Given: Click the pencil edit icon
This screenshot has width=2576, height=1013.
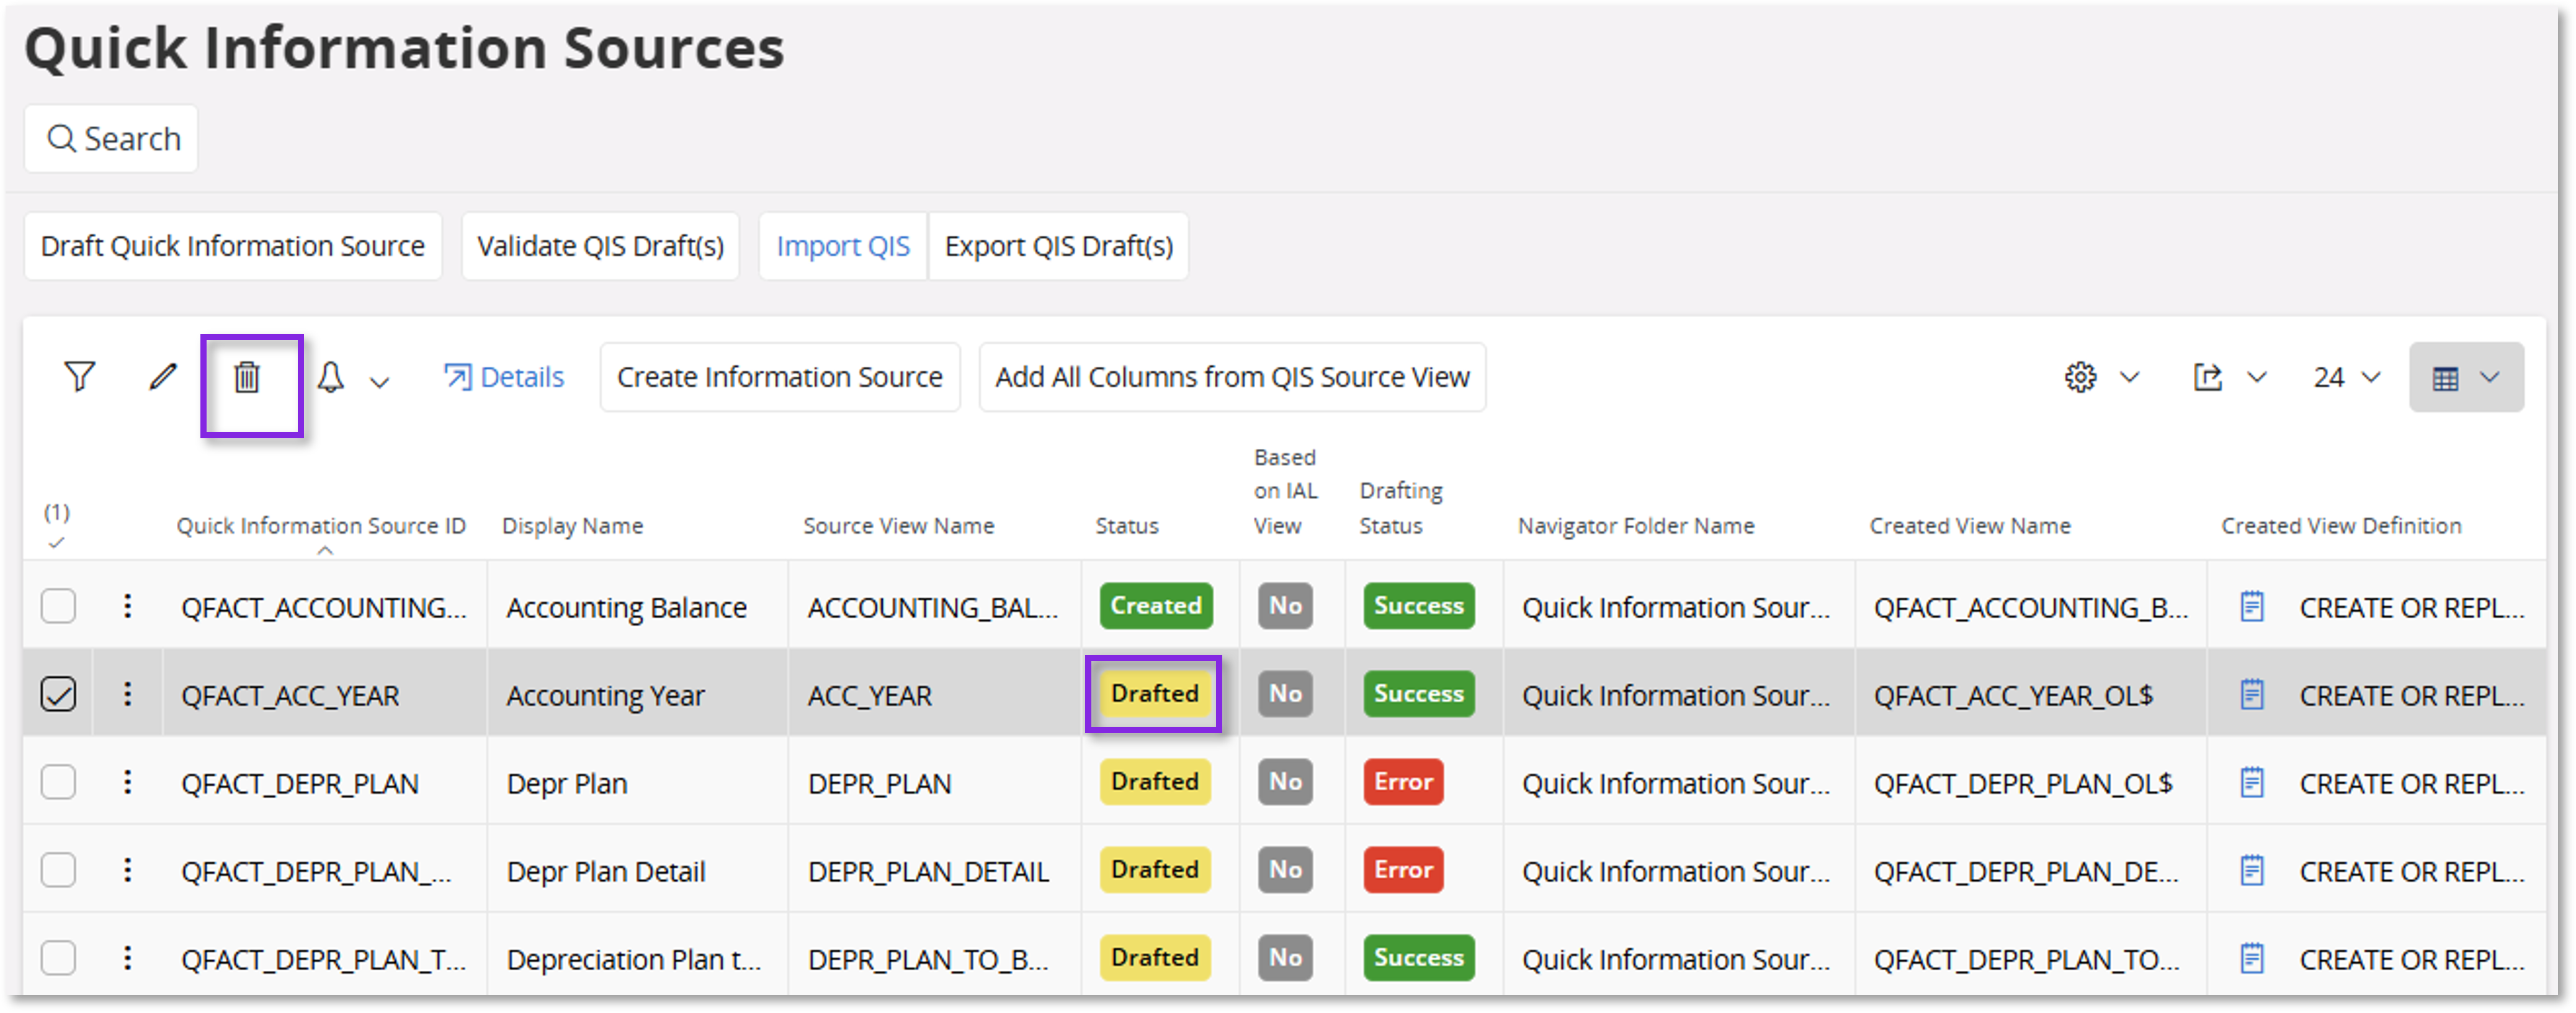Looking at the screenshot, I should [163, 377].
